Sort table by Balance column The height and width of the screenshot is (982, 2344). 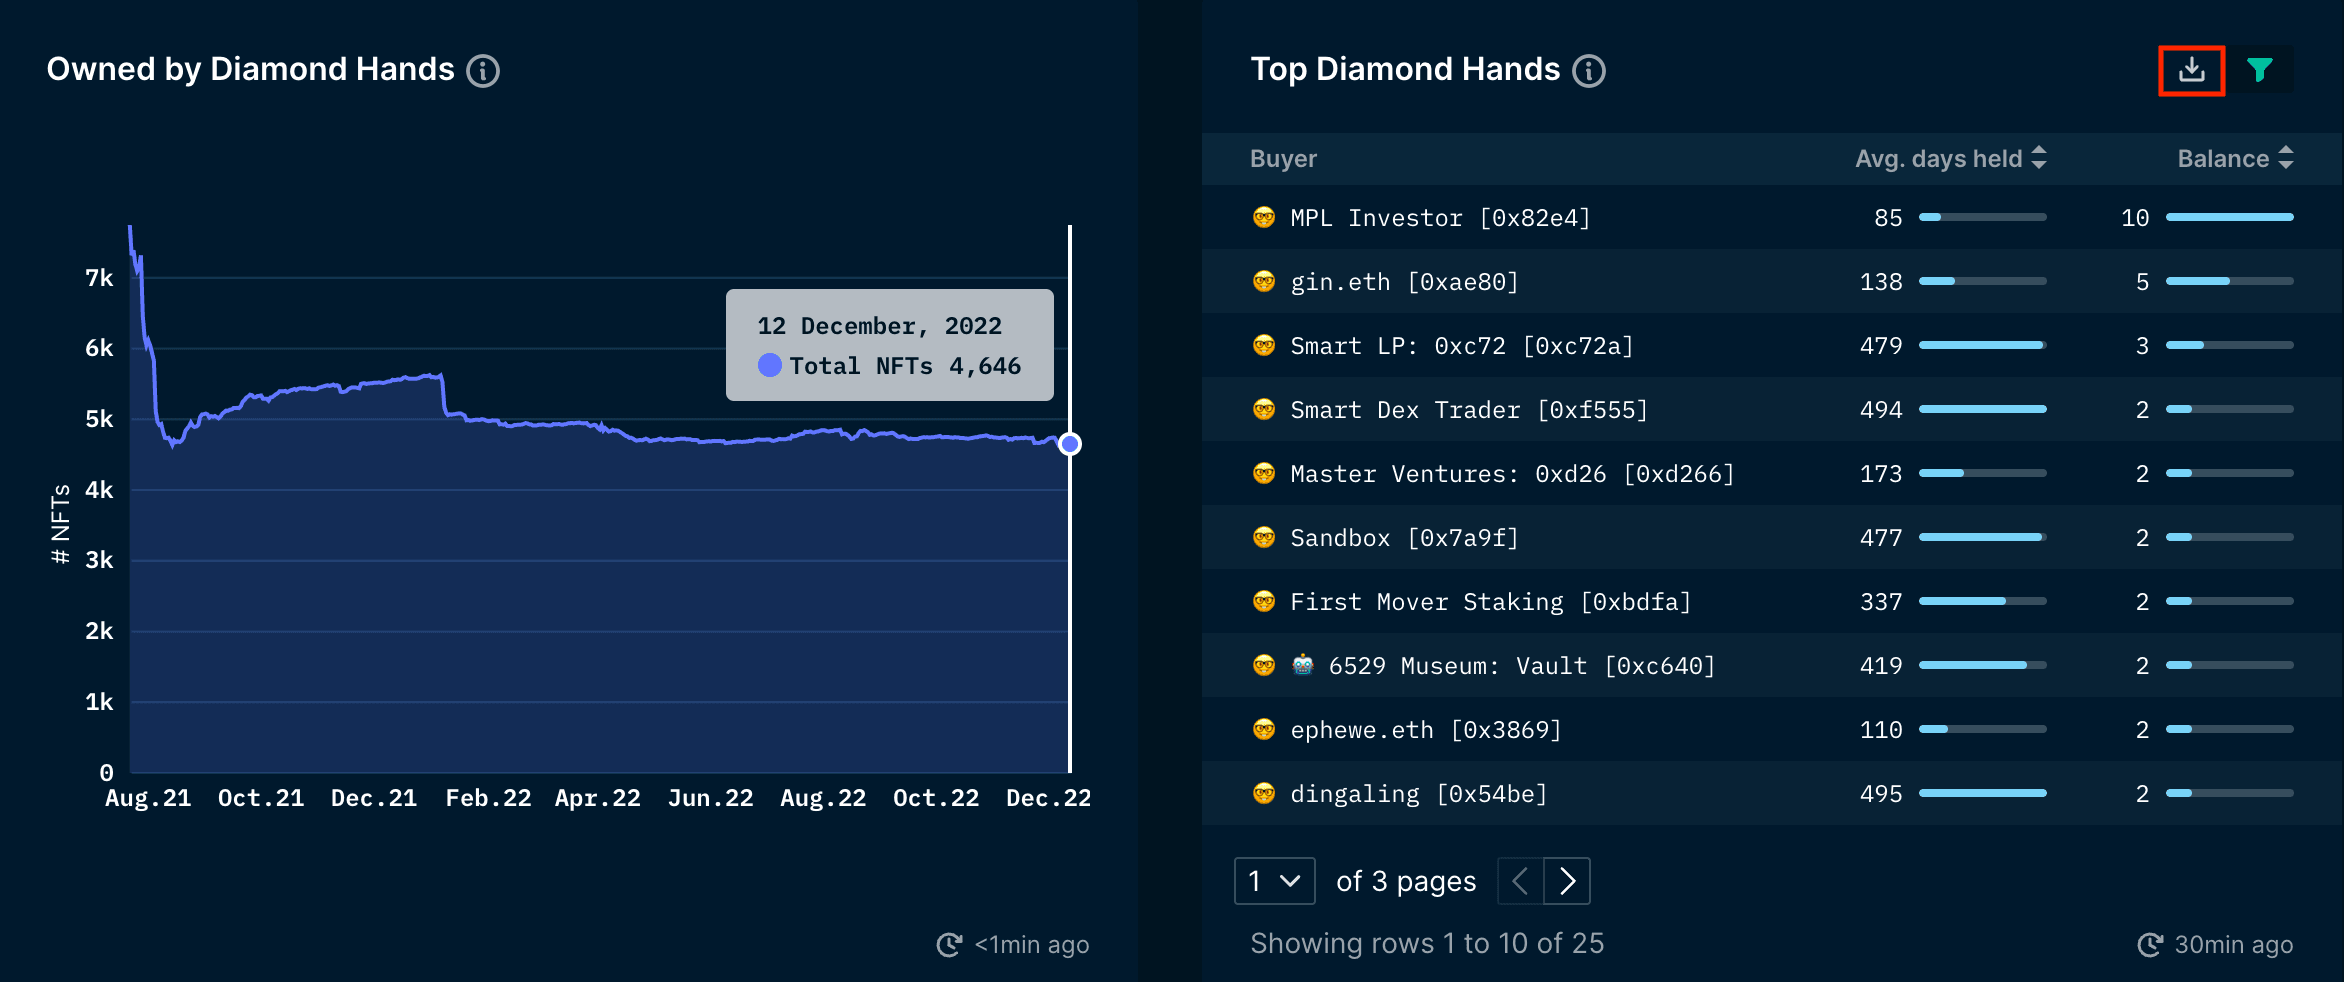pyautogui.click(x=2234, y=158)
